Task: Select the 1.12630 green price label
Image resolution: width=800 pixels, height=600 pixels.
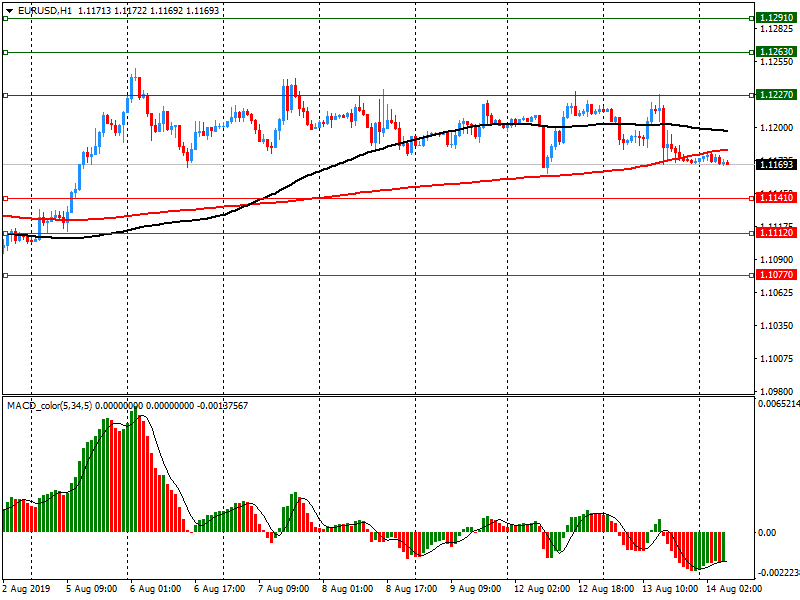Action: point(776,52)
